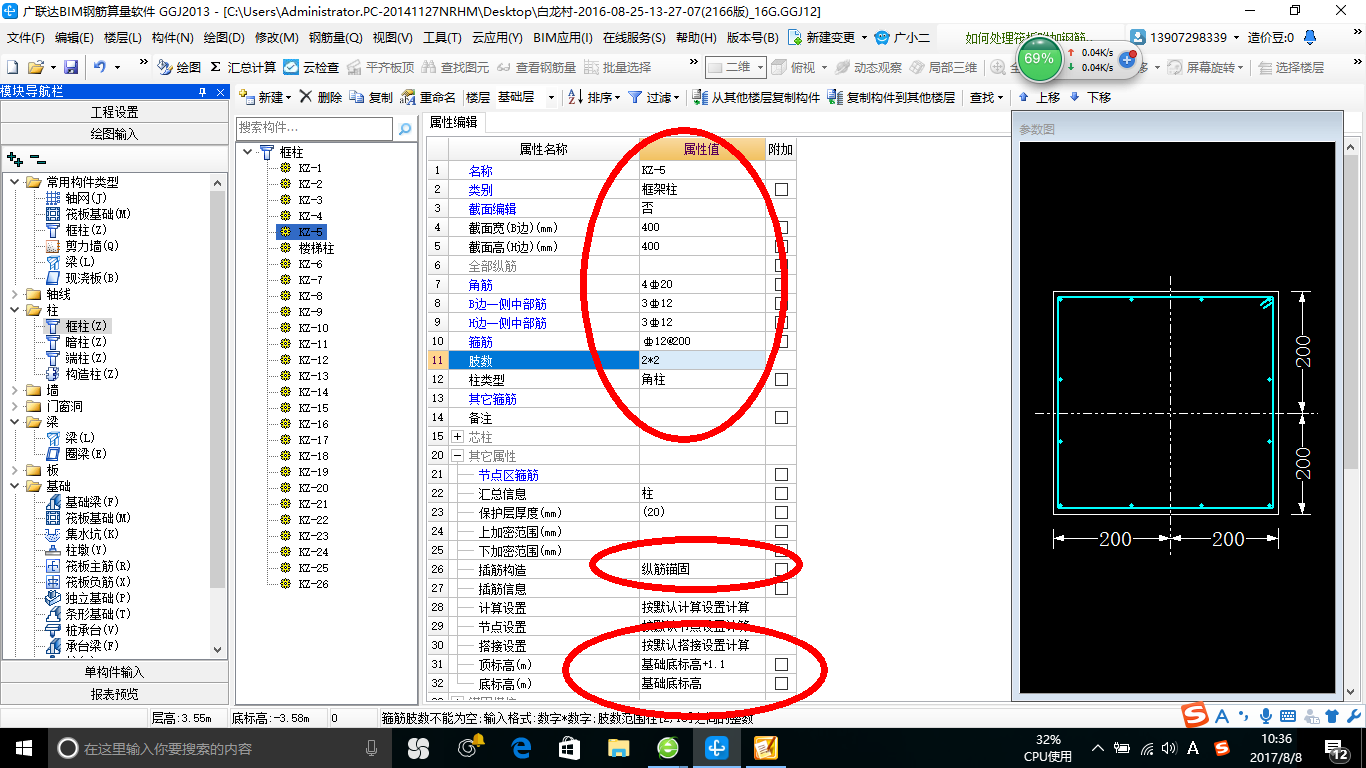Switch to 属性编辑 tab
The image size is (1366, 768).
[x=453, y=122]
